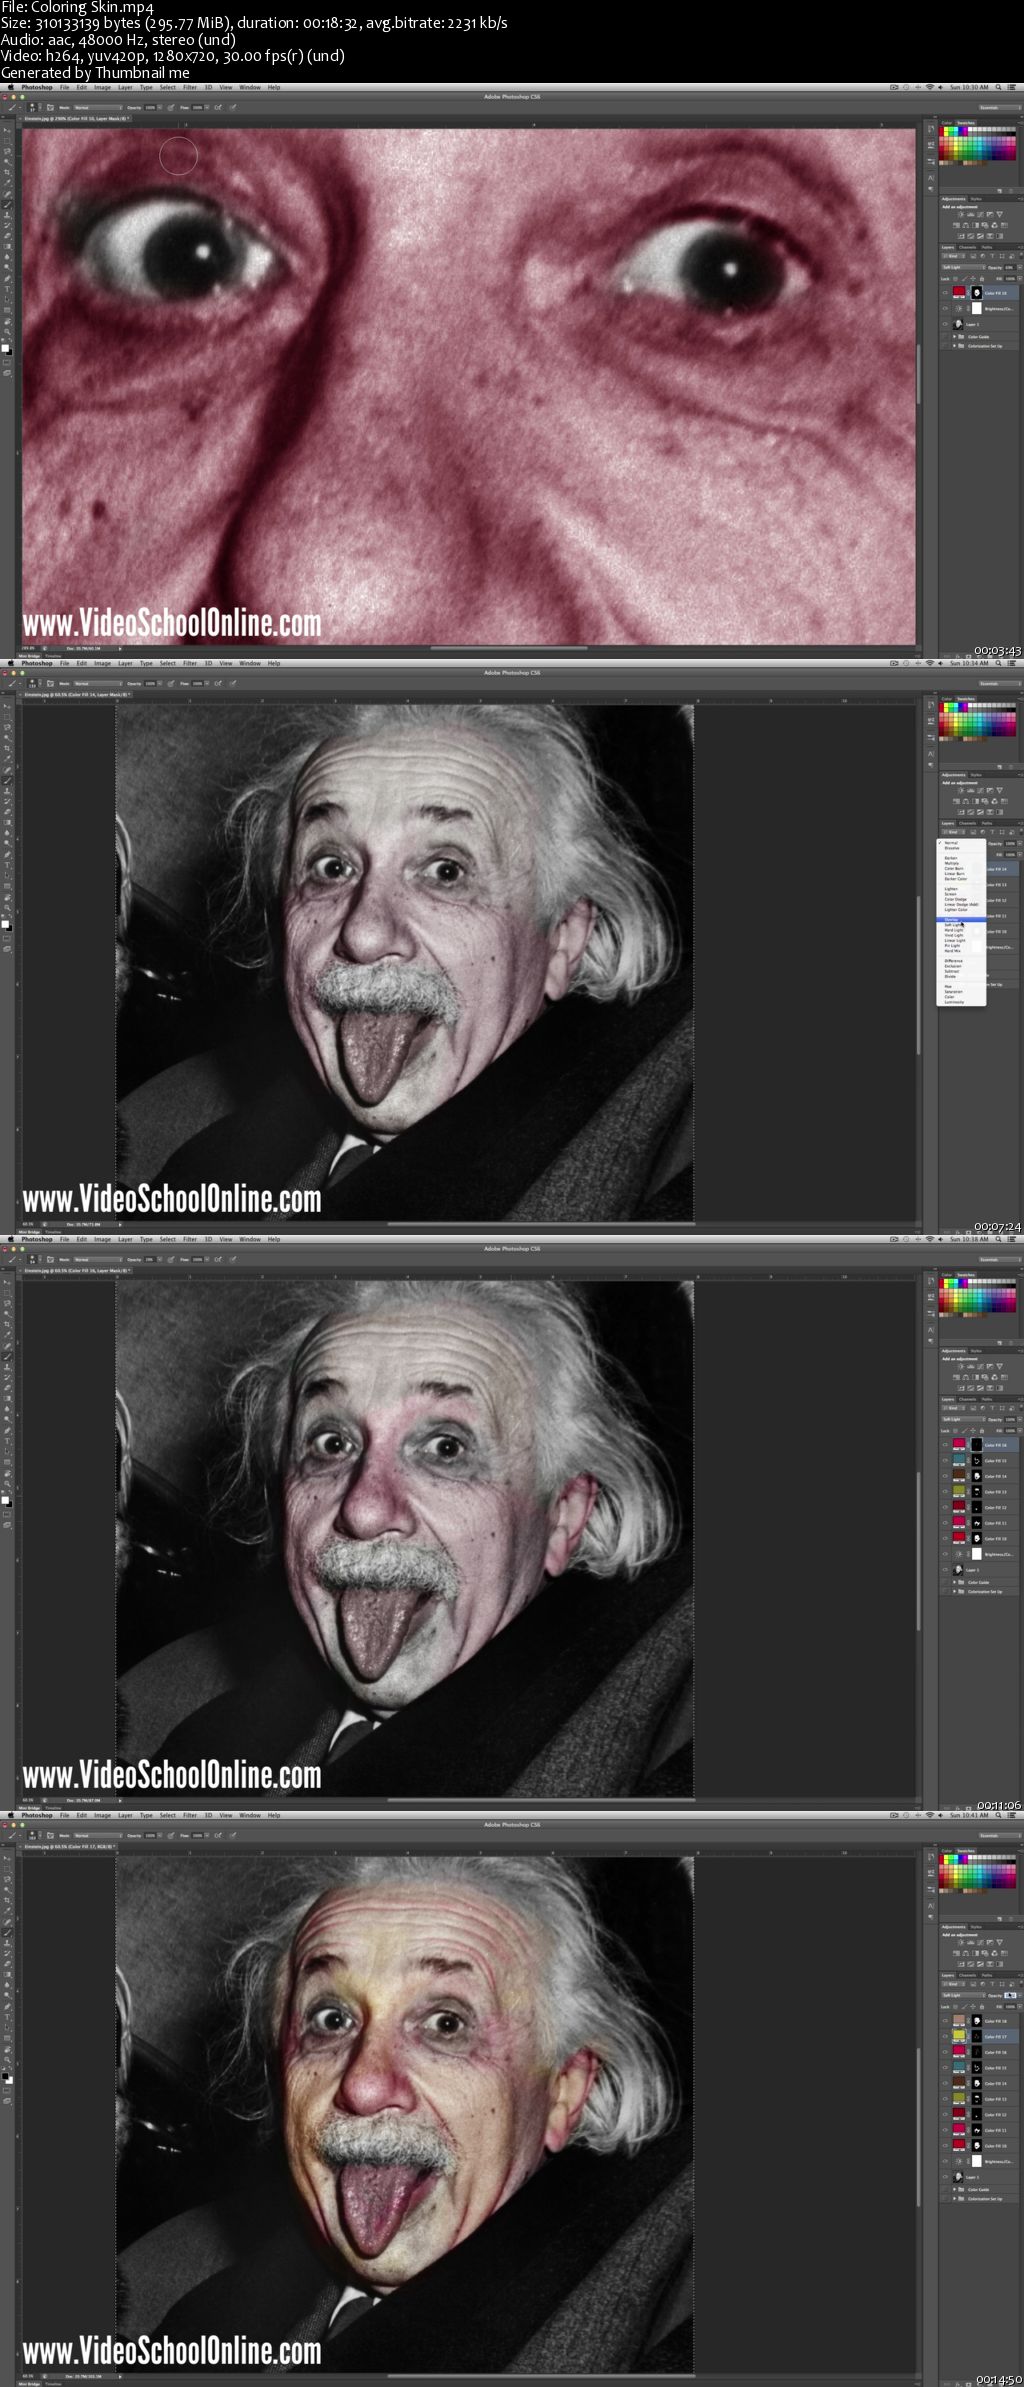Open the Opacity slider arrow in the 00:03:43 frame

click(1020, 267)
